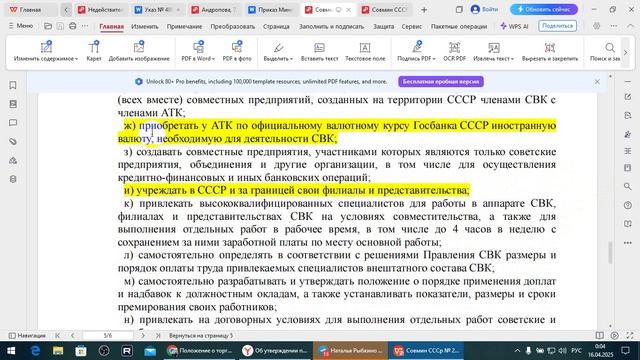Screen dimensions: 640x360
Task: Click the Добавить изображение tool
Action: pos(139,51)
